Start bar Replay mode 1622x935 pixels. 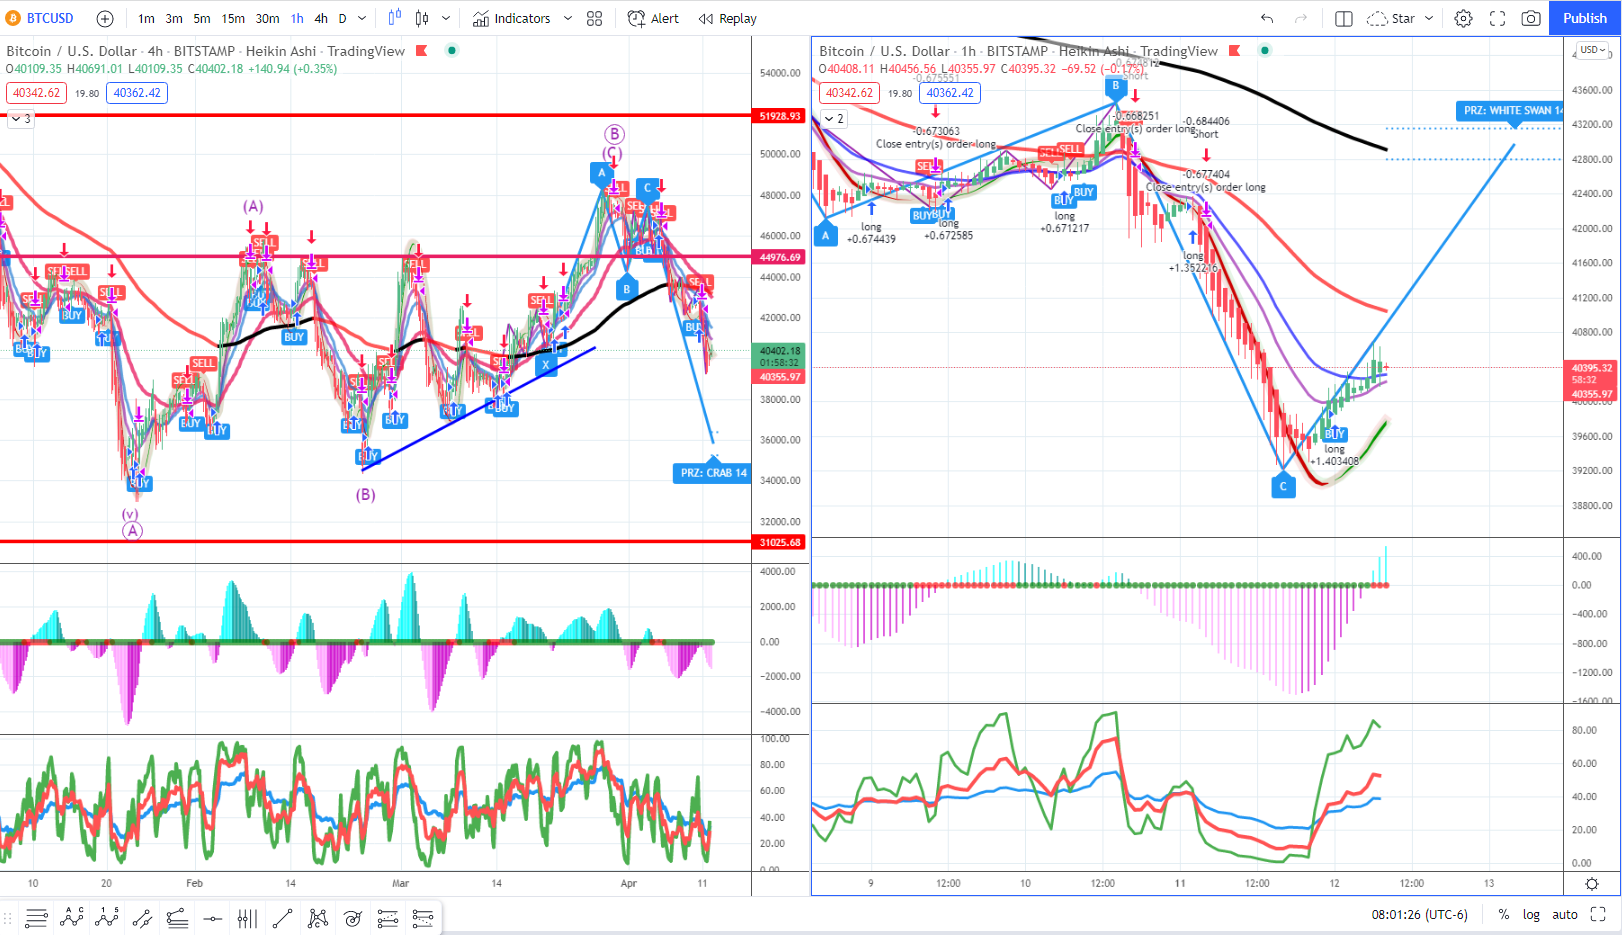728,18
